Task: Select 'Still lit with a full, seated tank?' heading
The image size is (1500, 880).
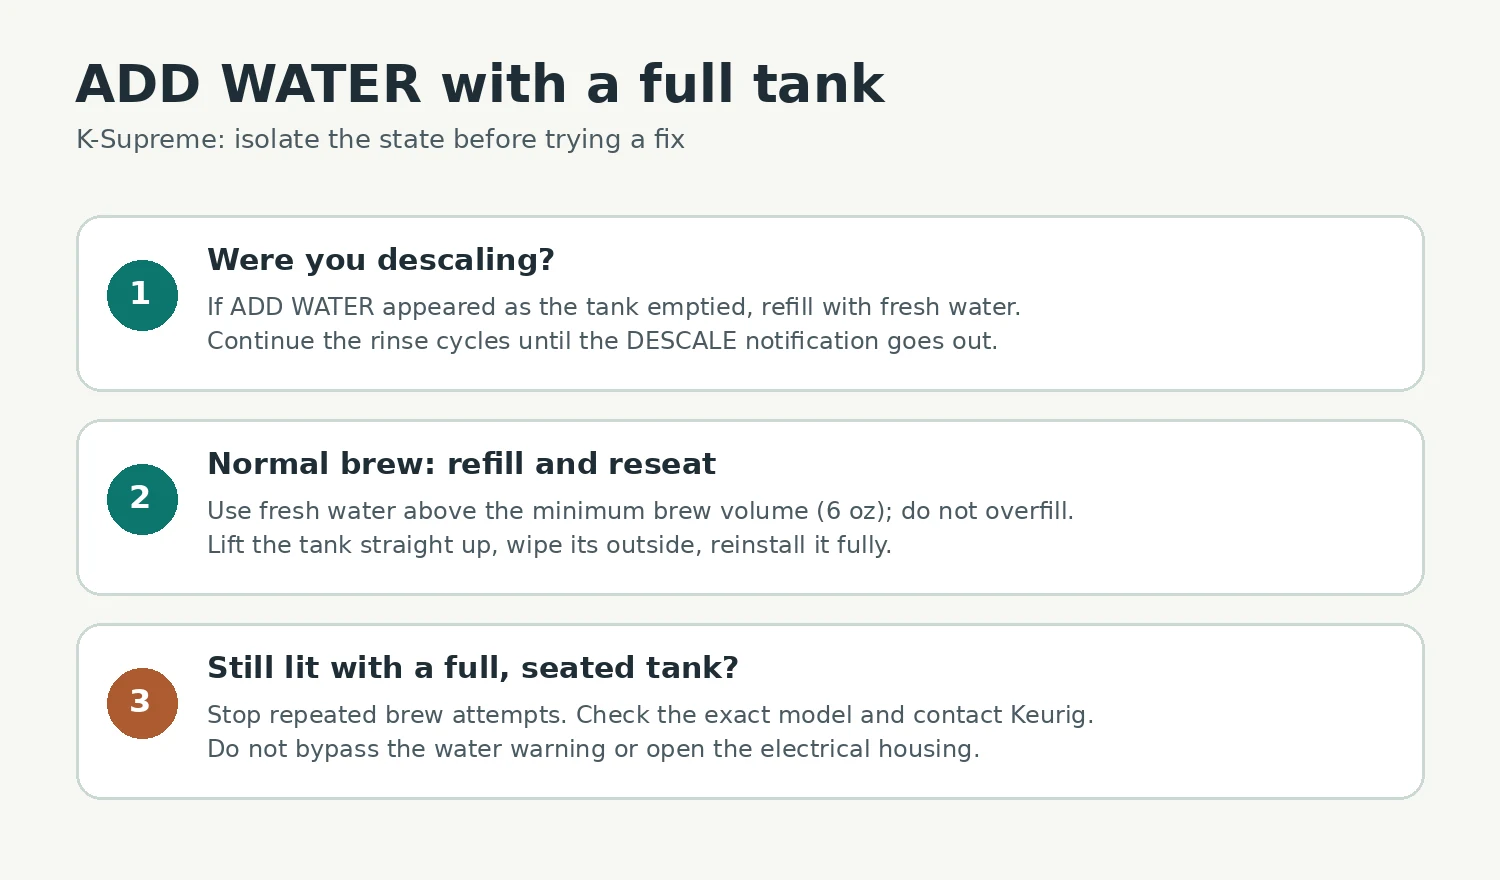Action: click(x=472, y=668)
